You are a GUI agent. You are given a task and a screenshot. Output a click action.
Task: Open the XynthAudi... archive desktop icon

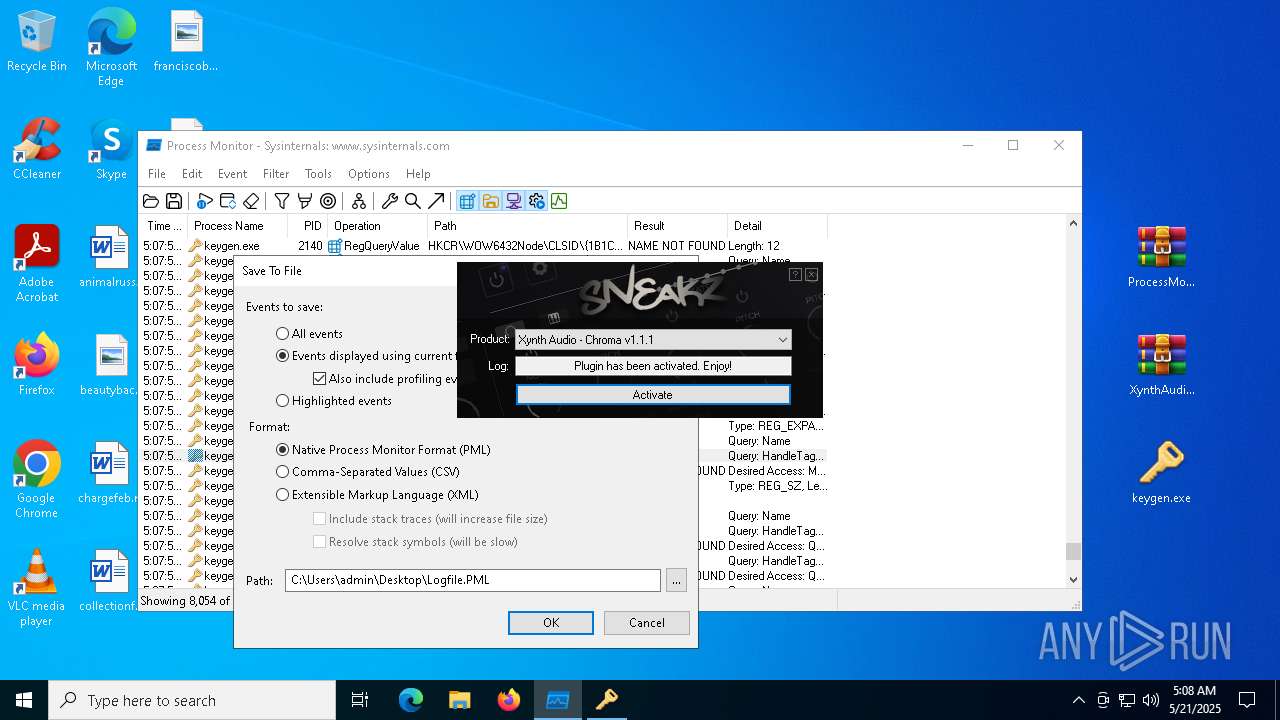pyautogui.click(x=1161, y=364)
